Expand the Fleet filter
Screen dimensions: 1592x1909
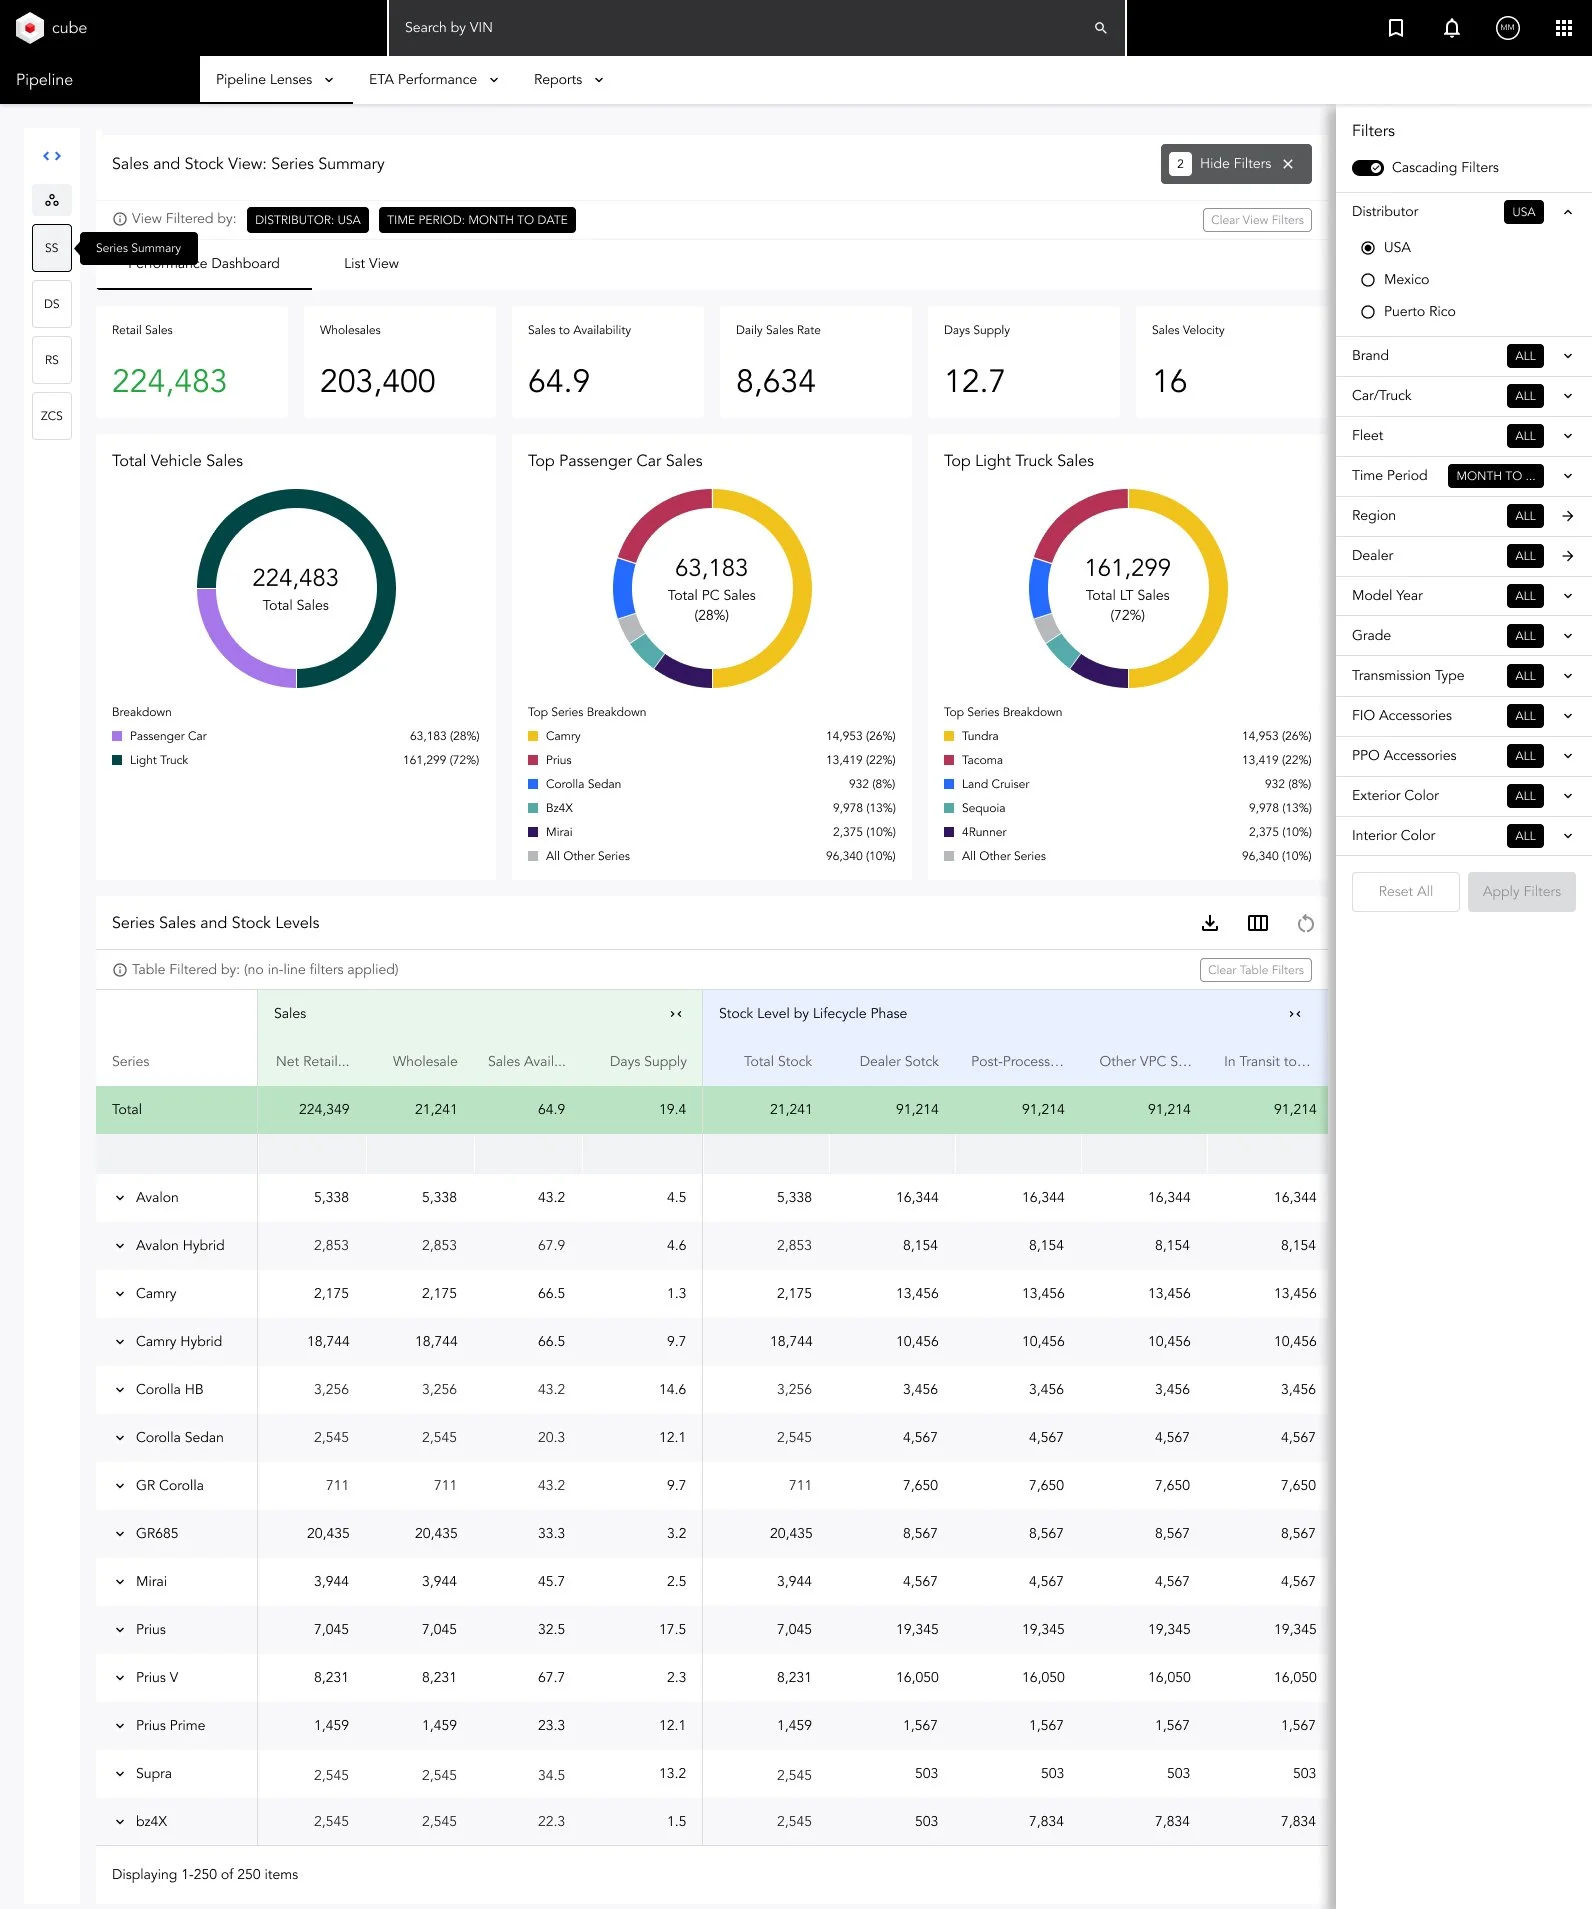(x=1568, y=436)
